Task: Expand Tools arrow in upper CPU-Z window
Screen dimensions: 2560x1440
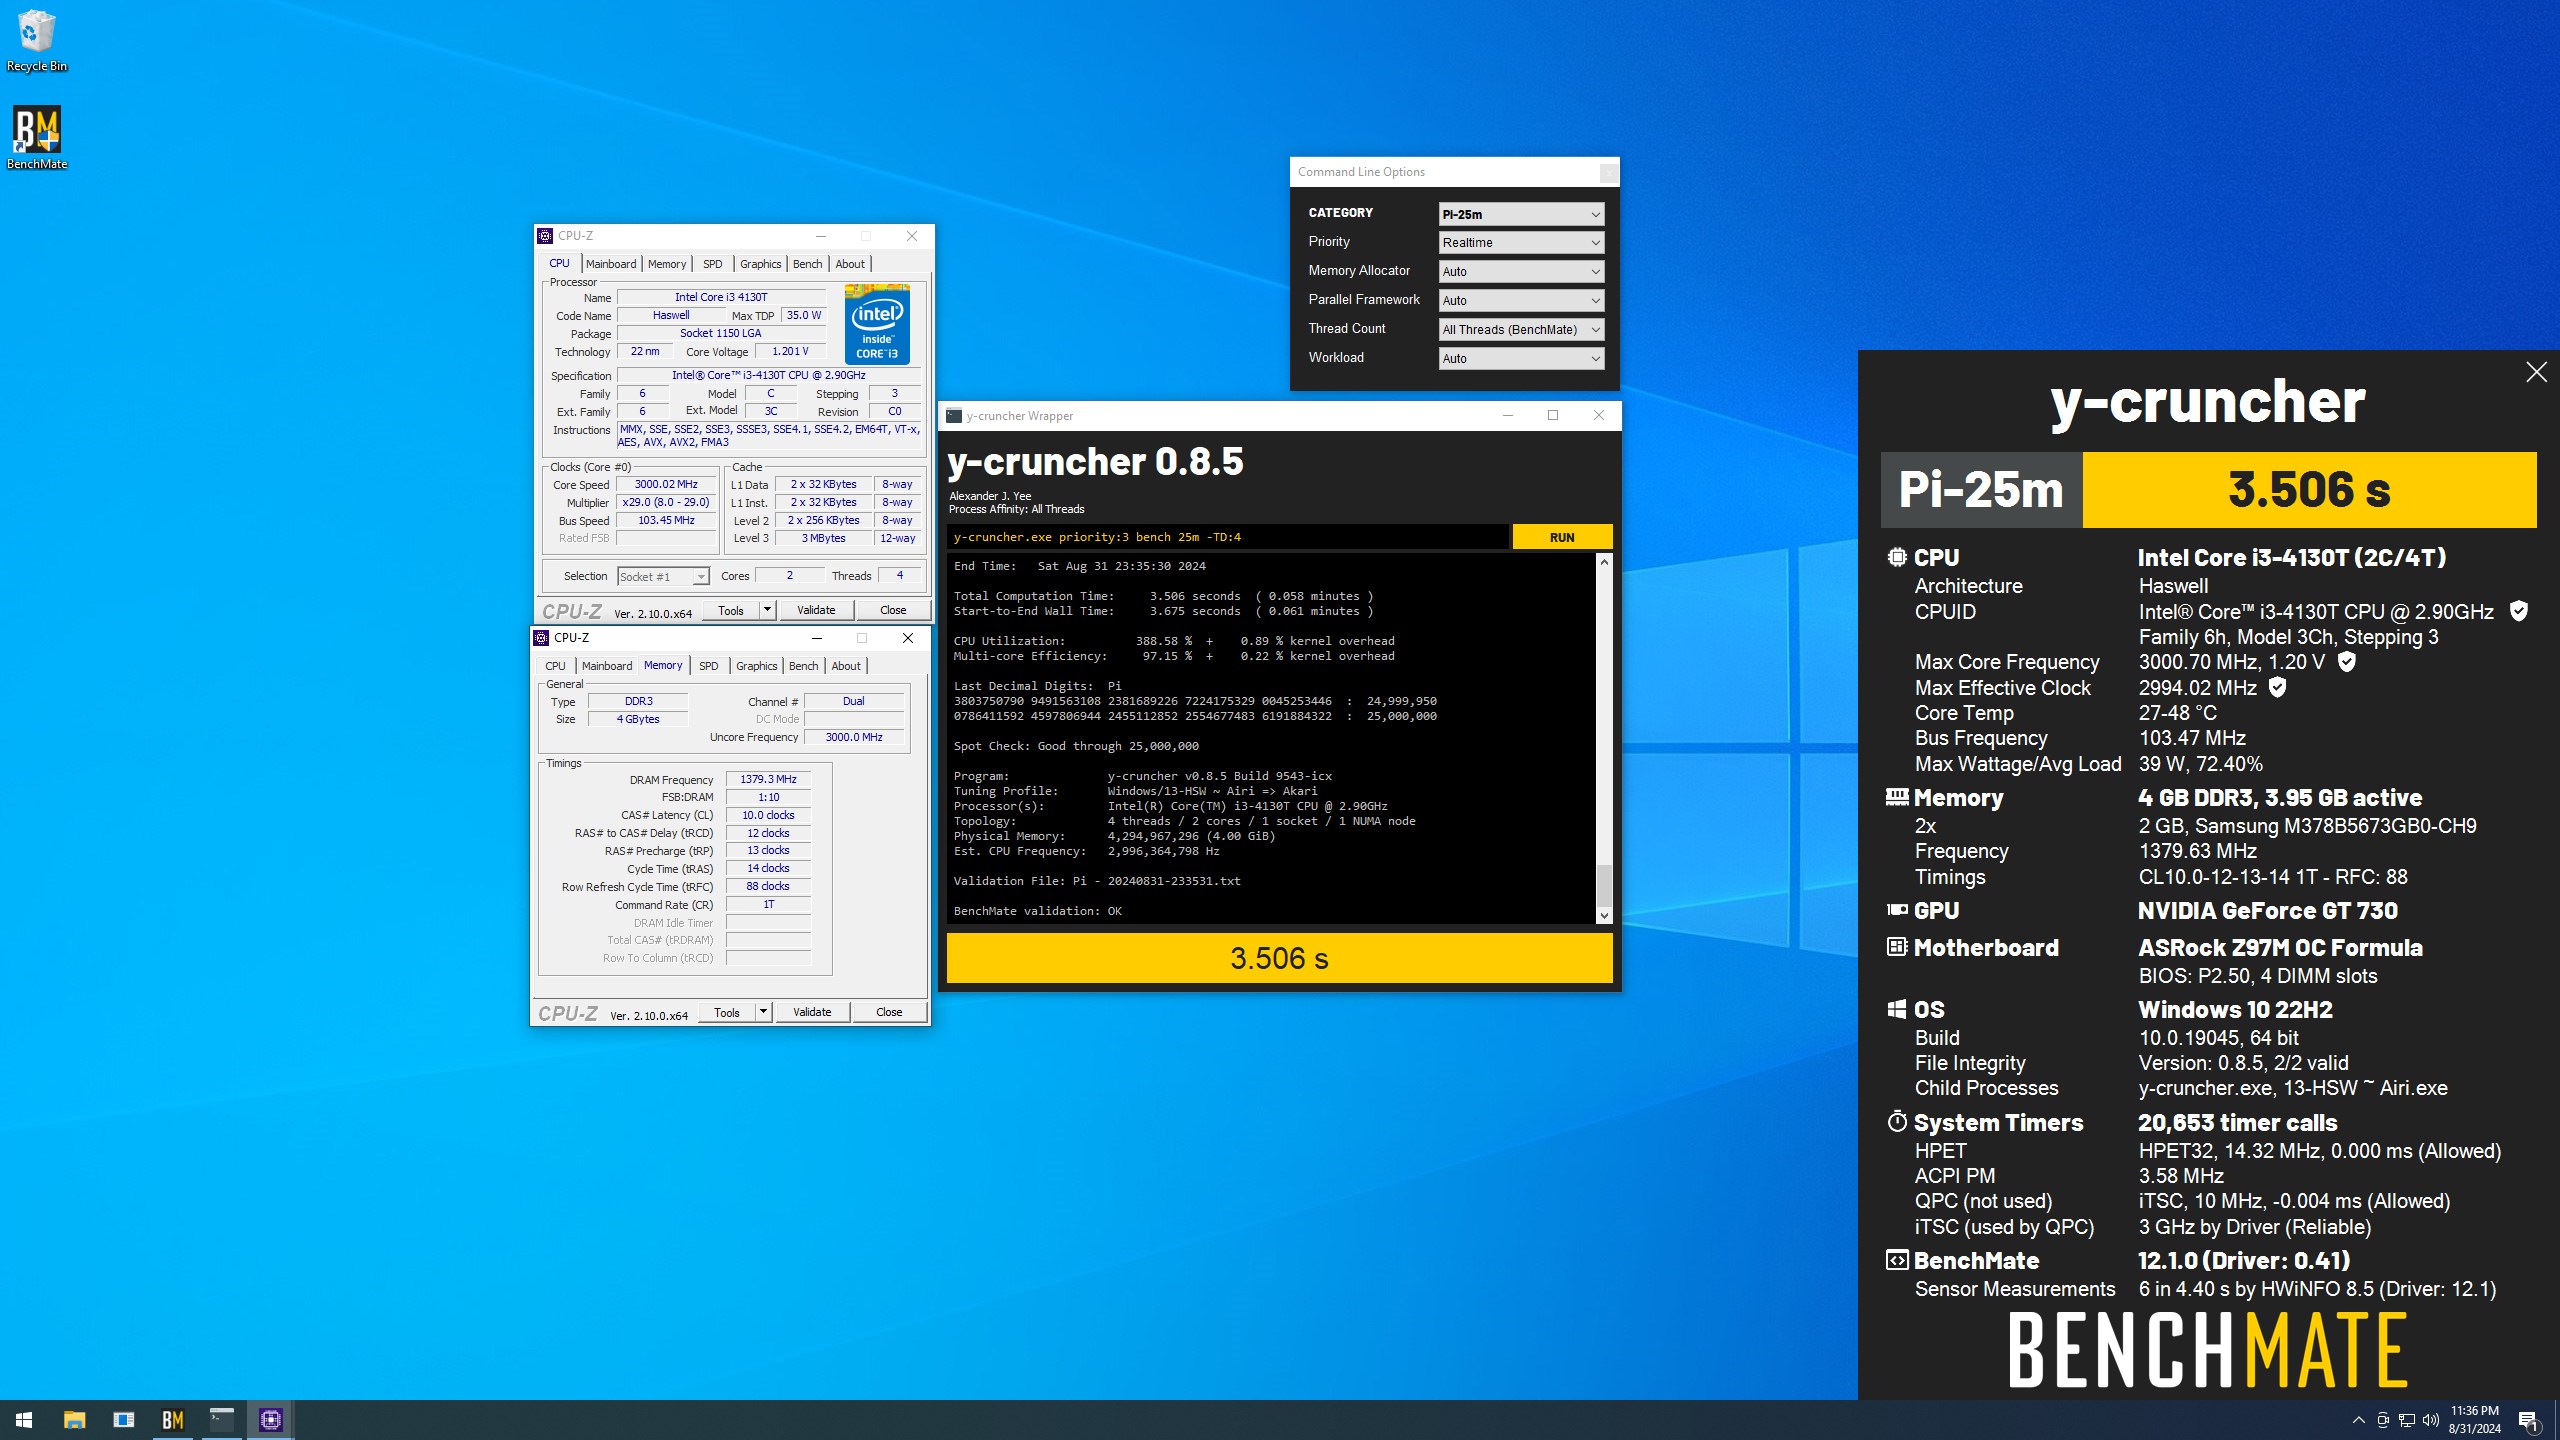Action: click(x=767, y=610)
